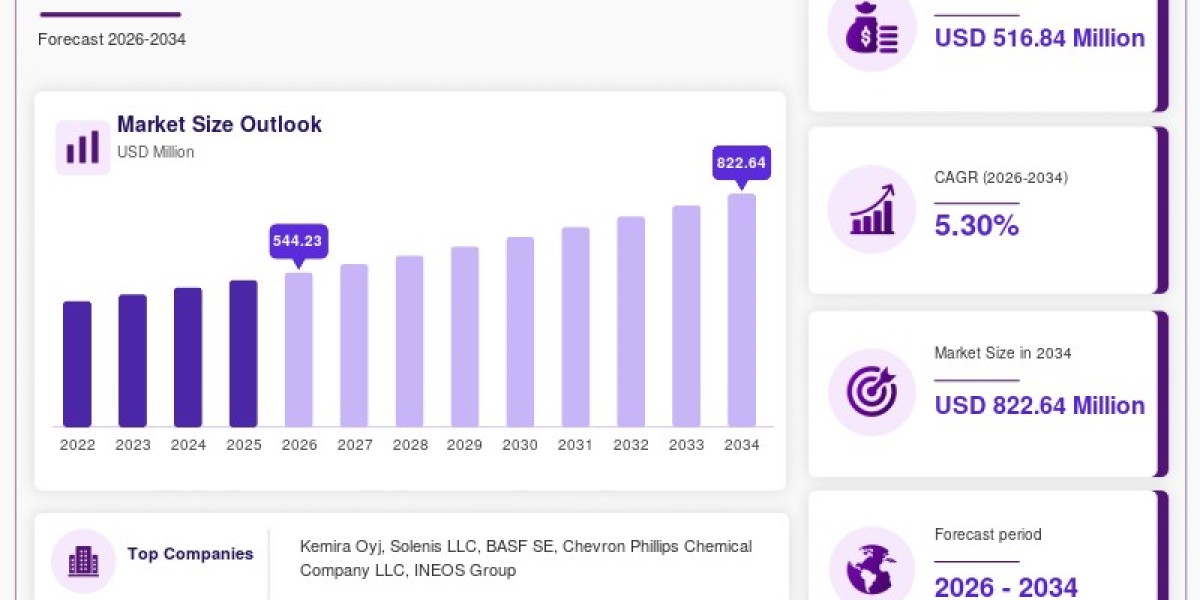
Task: Select the 2030 bar in the chart
Action: [x=520, y=332]
